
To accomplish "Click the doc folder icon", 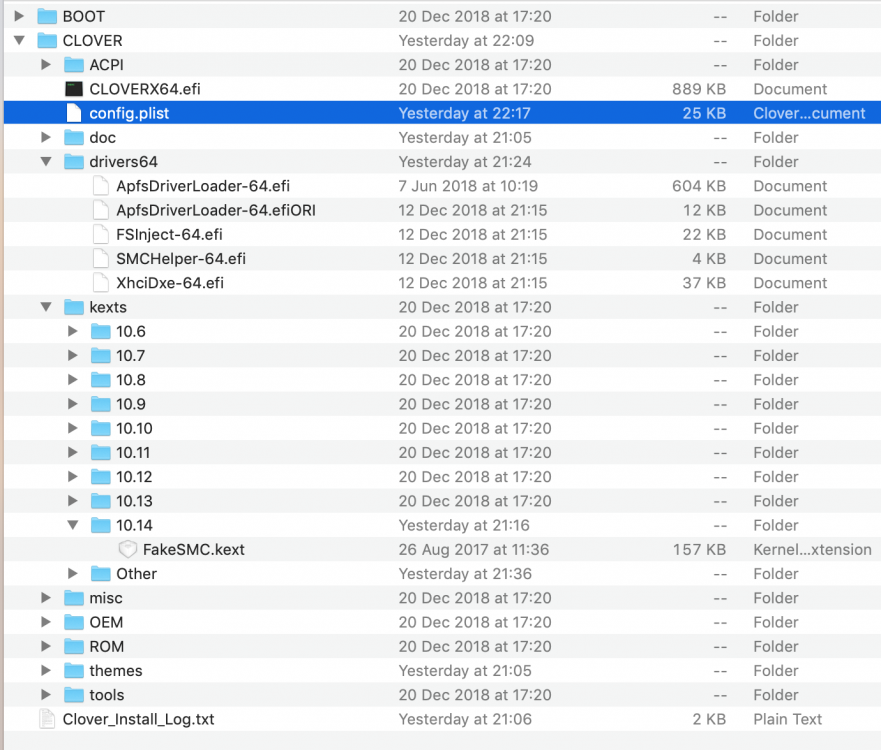I will click(x=74, y=137).
